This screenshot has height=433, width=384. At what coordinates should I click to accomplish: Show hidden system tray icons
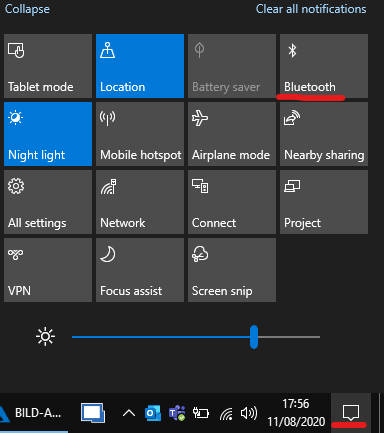tap(129, 414)
